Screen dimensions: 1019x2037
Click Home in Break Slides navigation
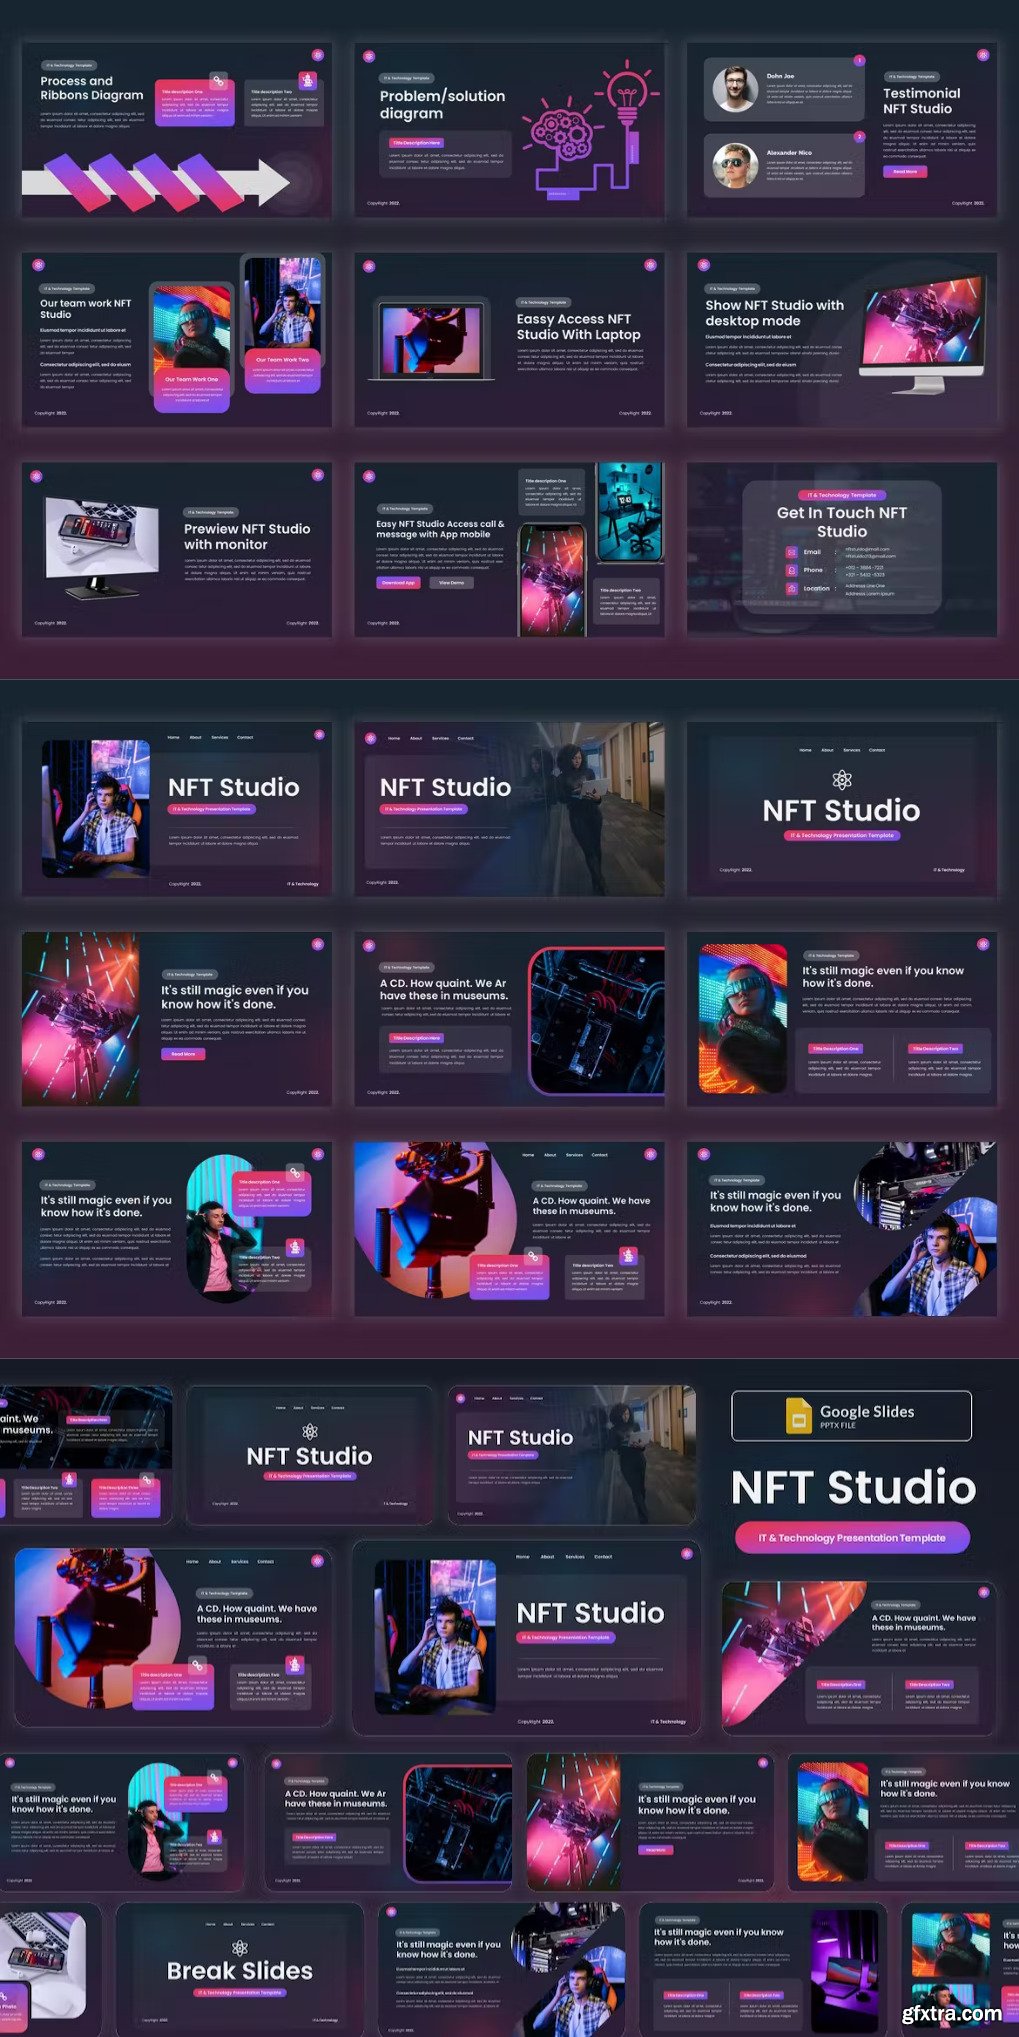(210, 1923)
